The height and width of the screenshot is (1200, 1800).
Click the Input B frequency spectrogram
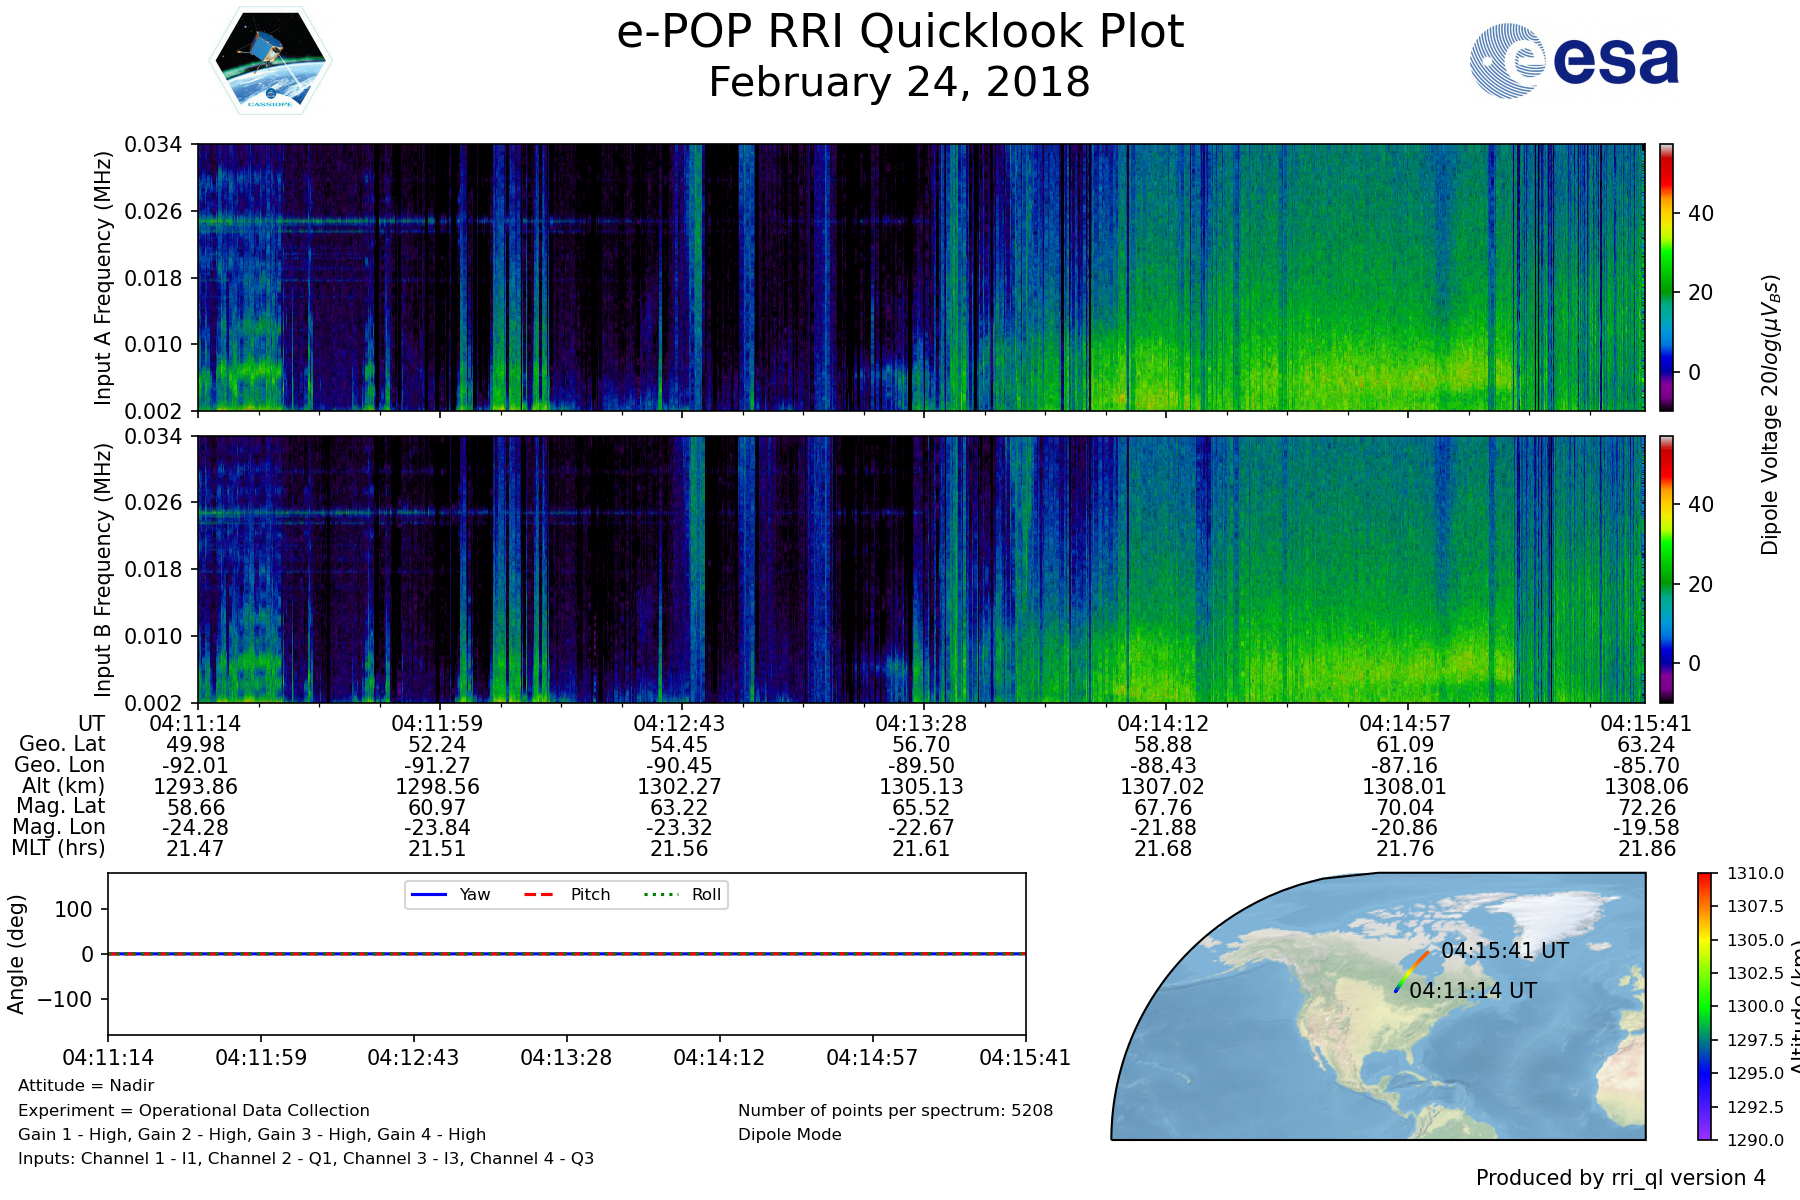tap(920, 569)
